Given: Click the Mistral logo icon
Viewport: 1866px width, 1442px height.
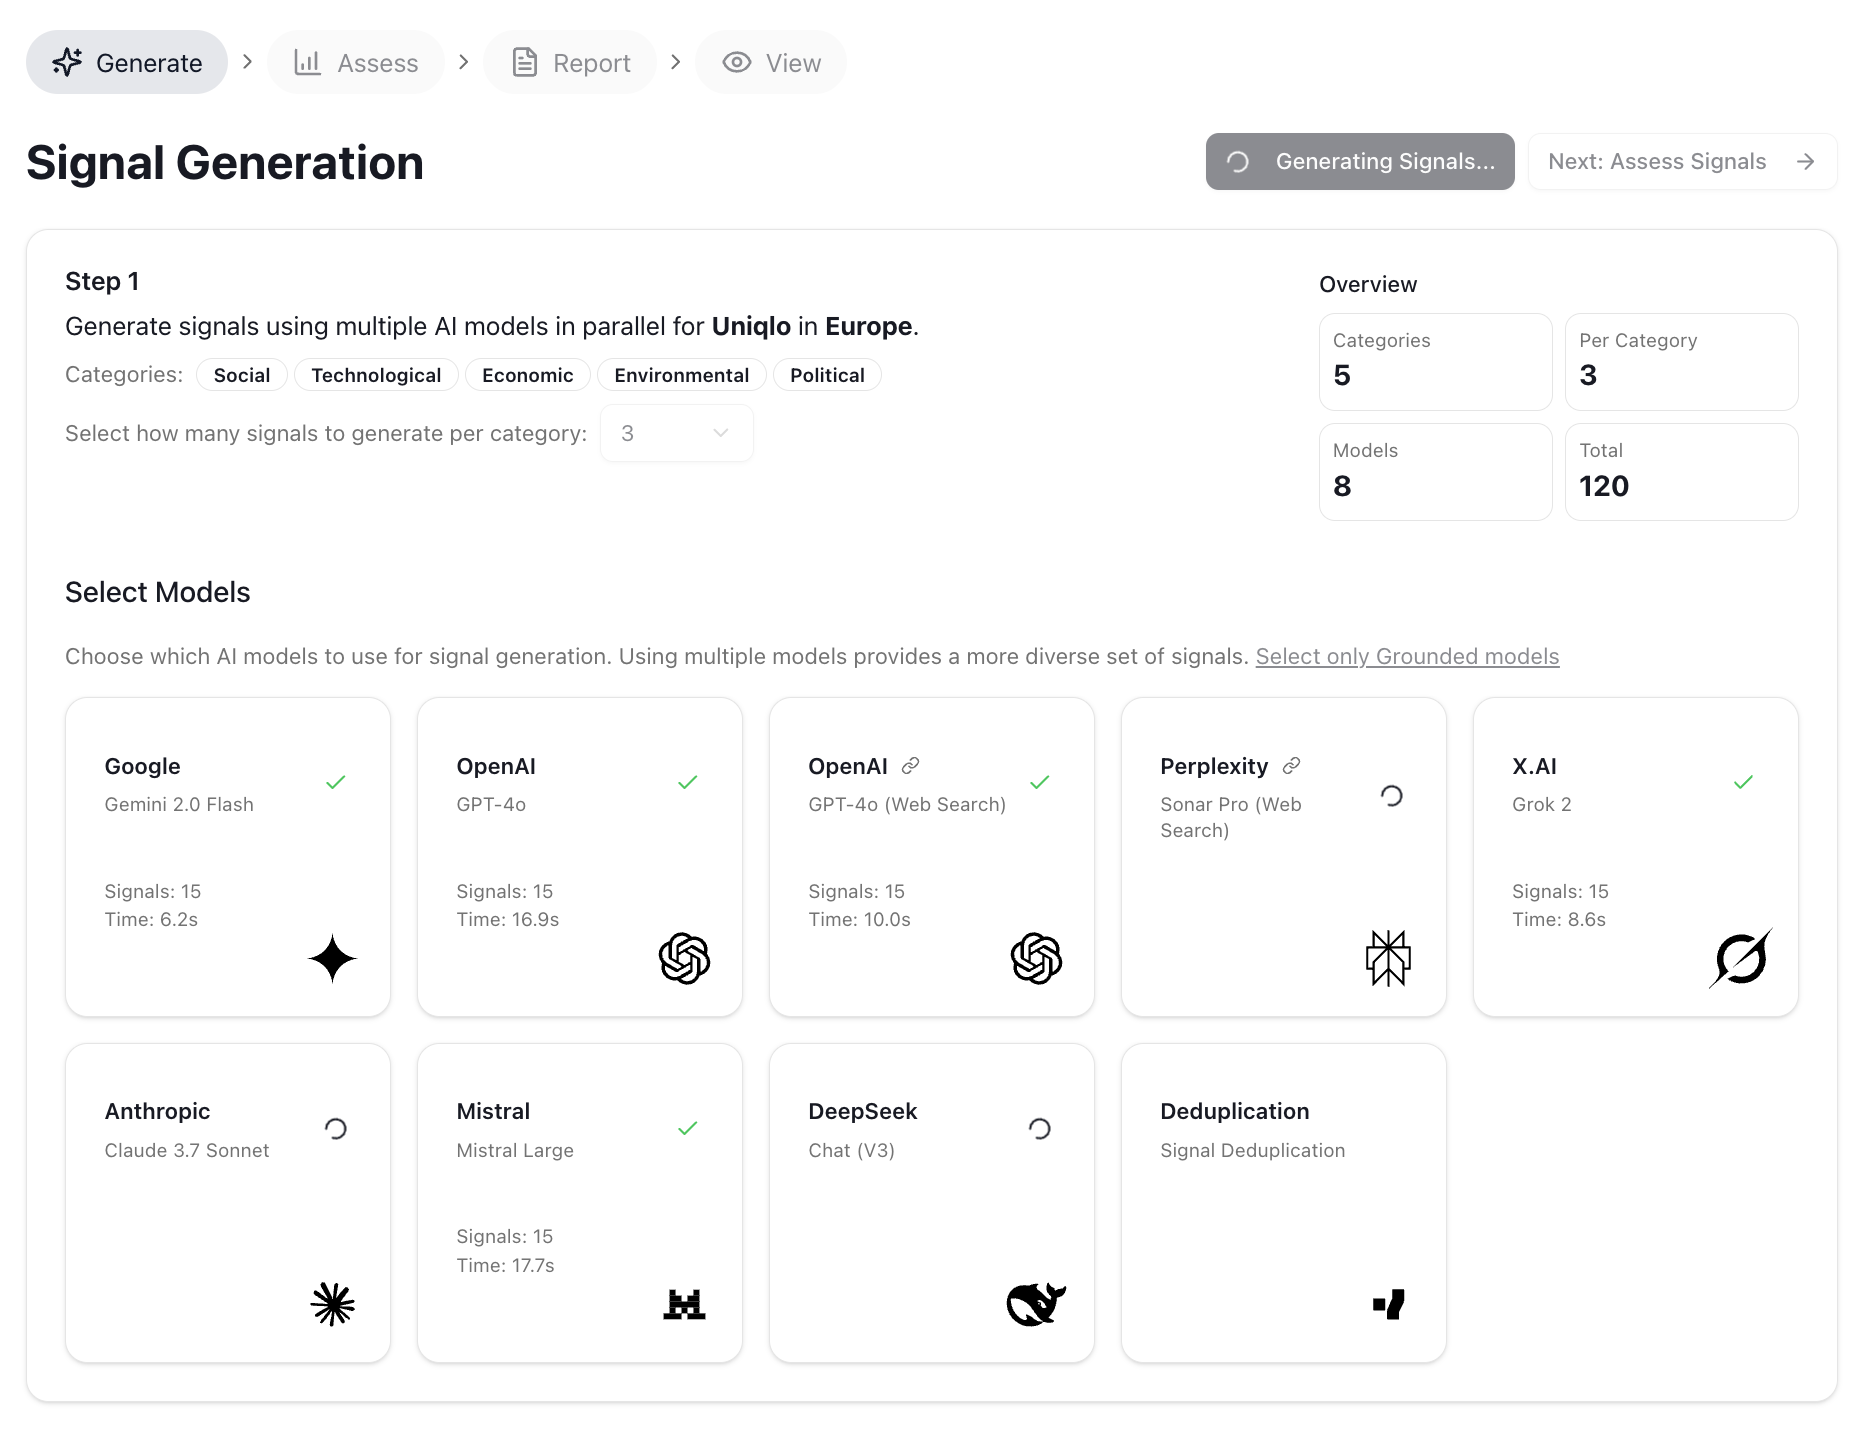Looking at the screenshot, I should (684, 1304).
